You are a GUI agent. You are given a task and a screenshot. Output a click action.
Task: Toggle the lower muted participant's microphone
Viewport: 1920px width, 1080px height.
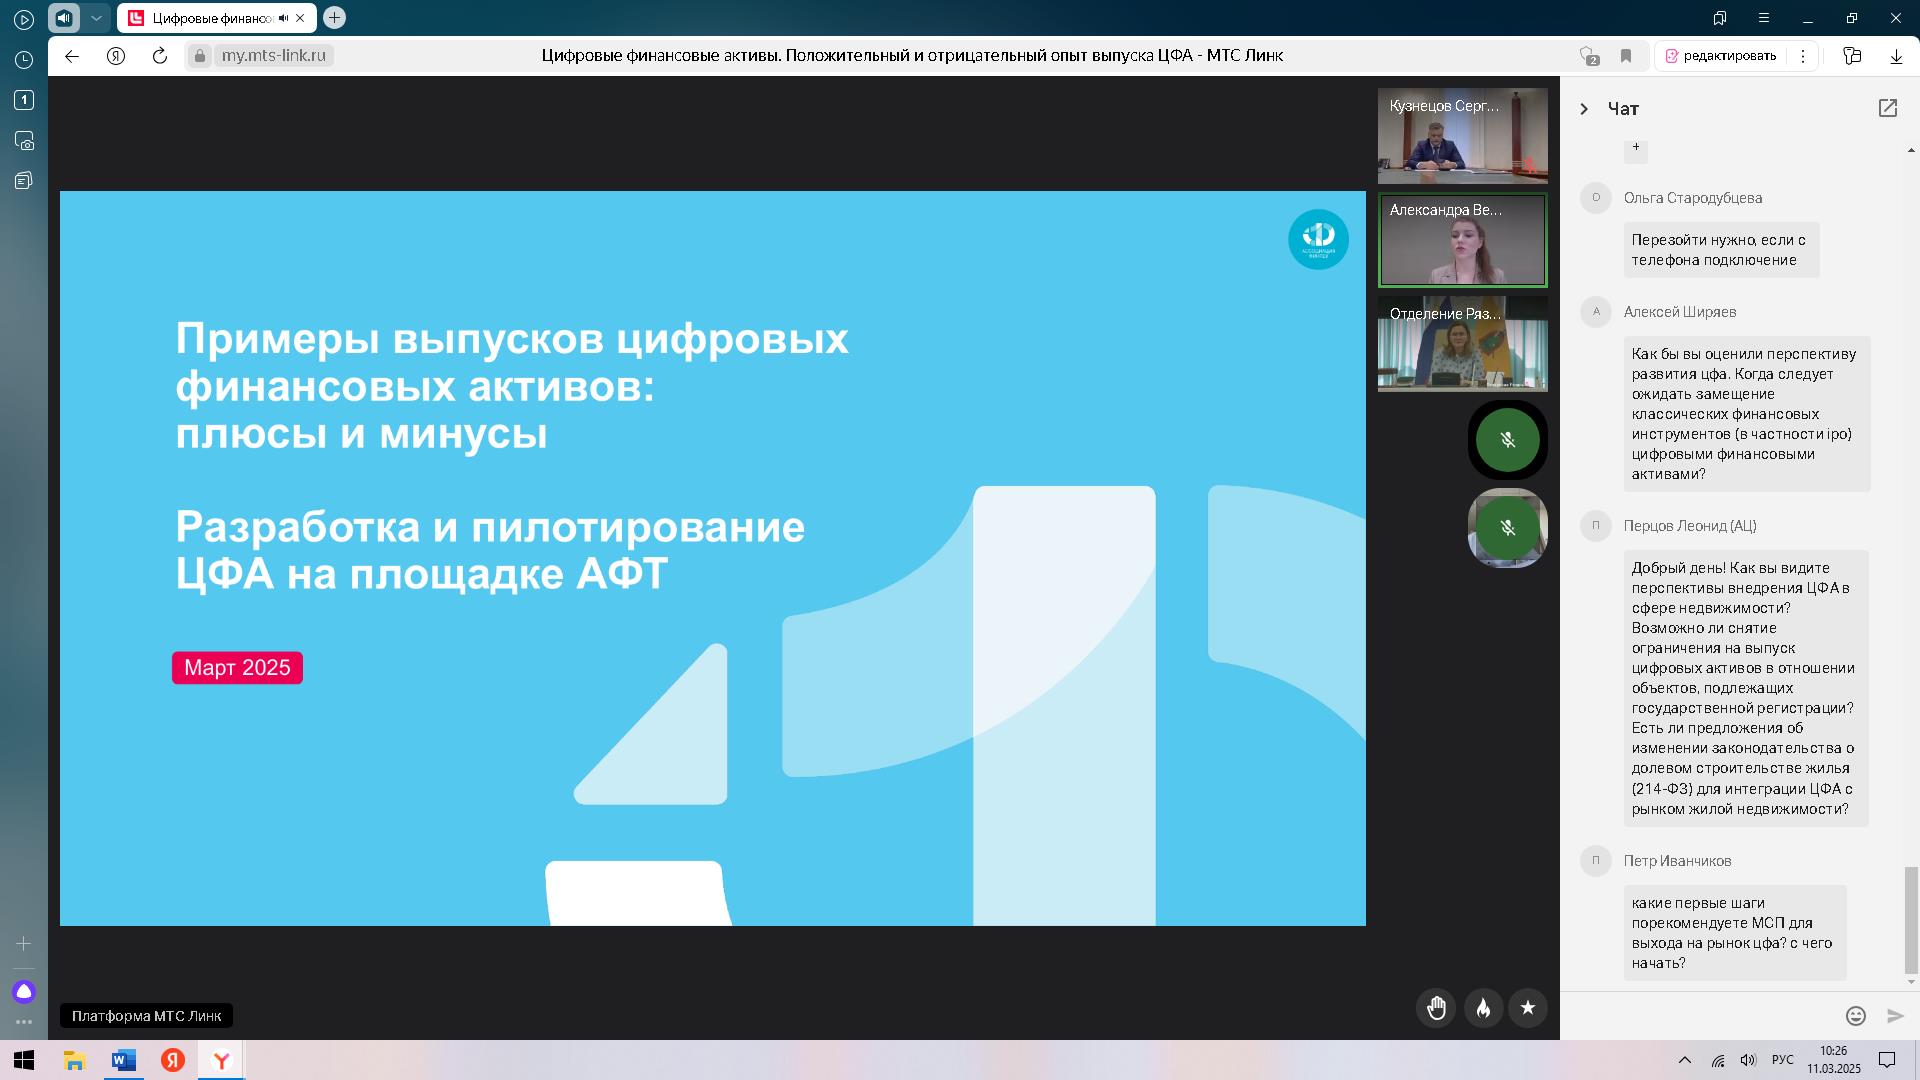tap(1507, 528)
